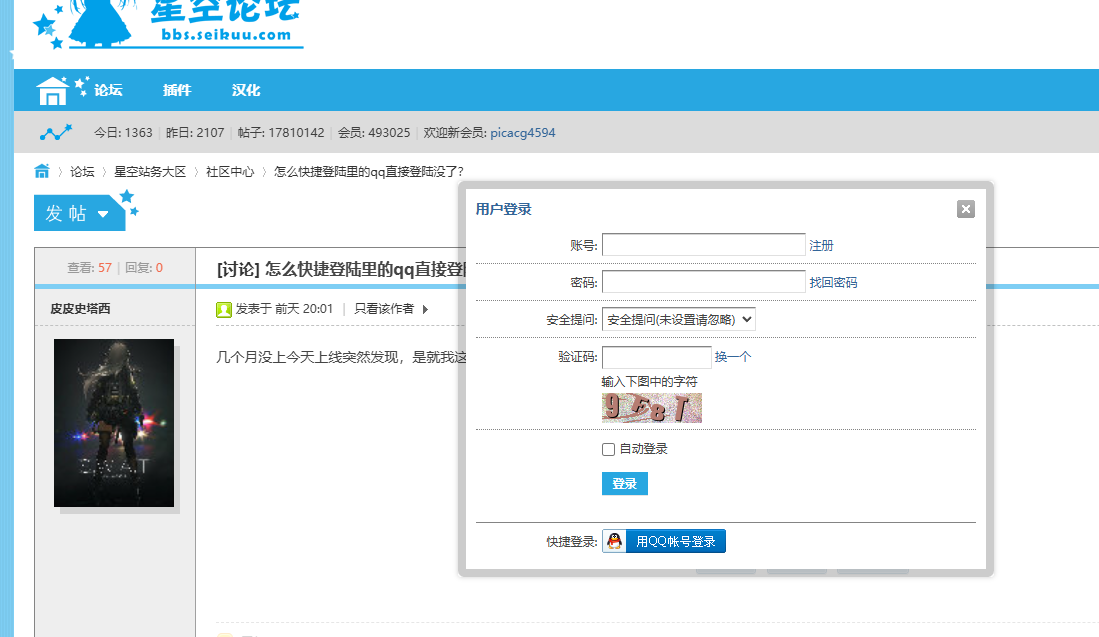1099x637 pixels.
Task: Click the poster's avatar thumbnail
Action: [x=114, y=423]
